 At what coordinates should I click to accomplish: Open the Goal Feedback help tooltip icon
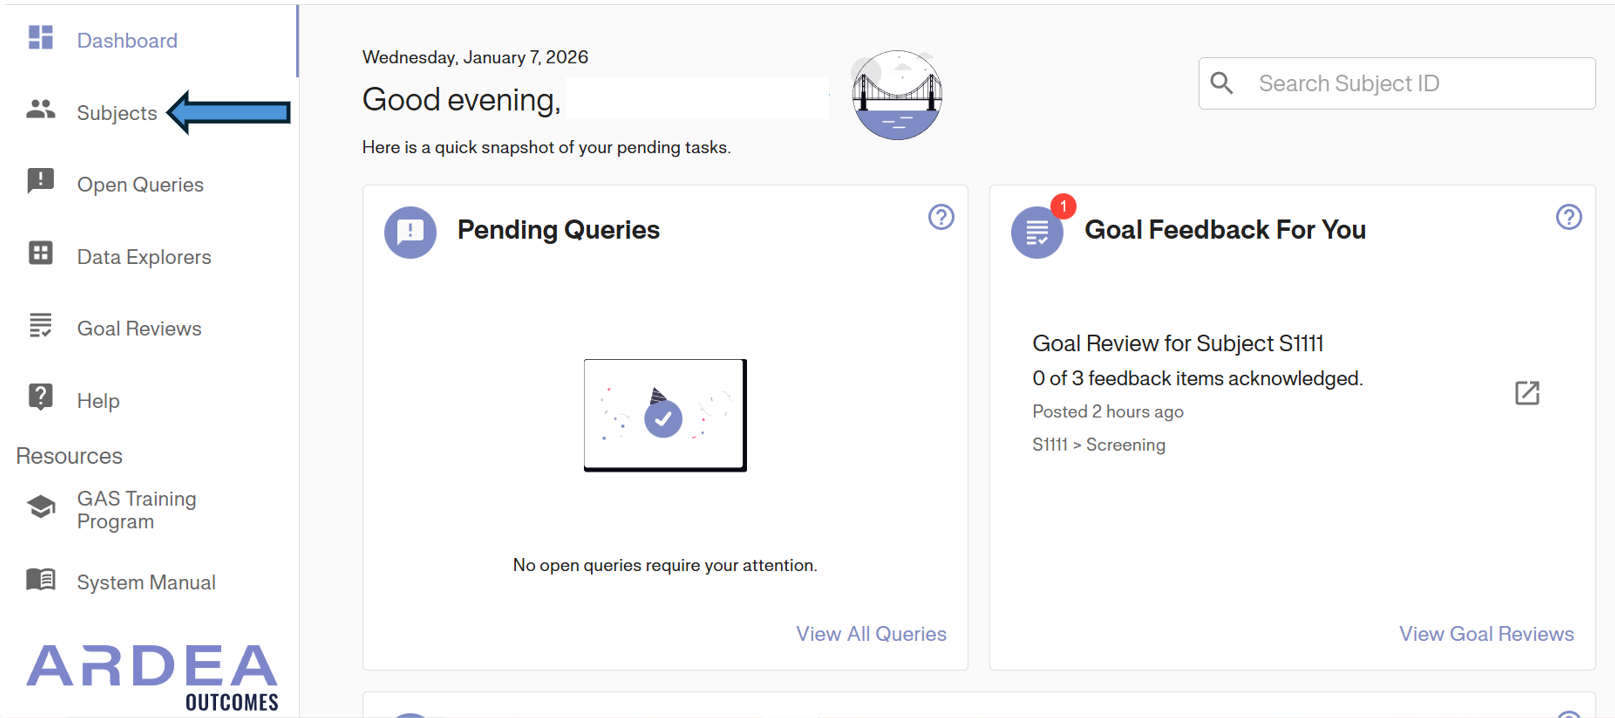pyautogui.click(x=1569, y=217)
